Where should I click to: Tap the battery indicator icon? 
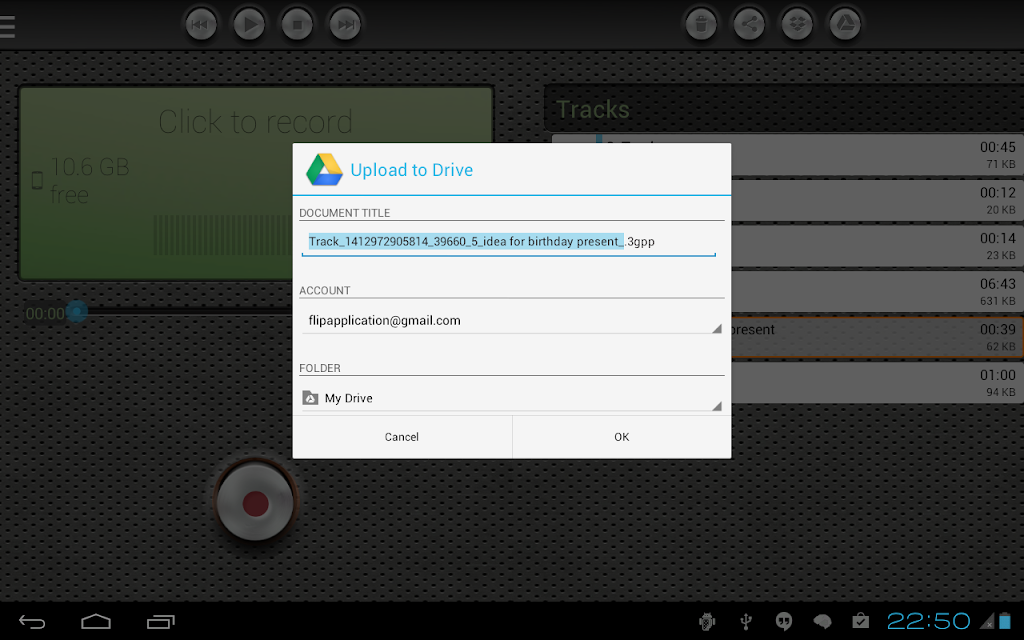pyautogui.click(x=1004, y=621)
